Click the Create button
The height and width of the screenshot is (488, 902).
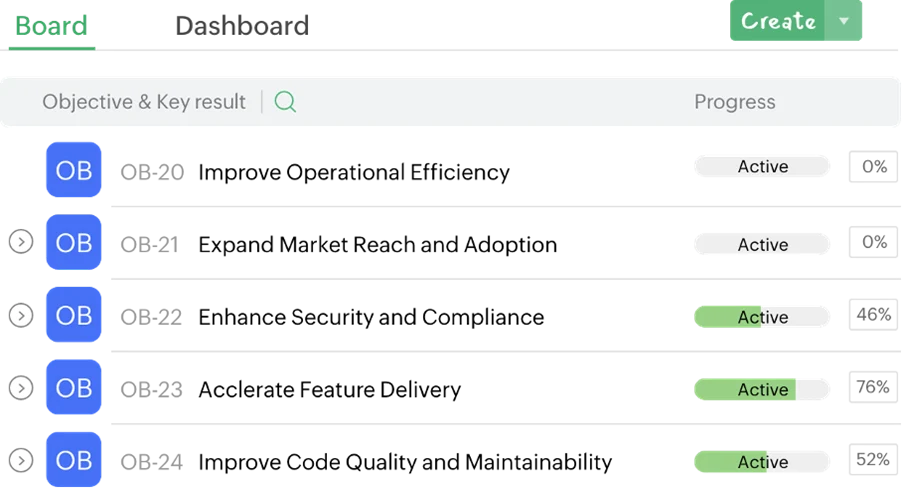777,22
